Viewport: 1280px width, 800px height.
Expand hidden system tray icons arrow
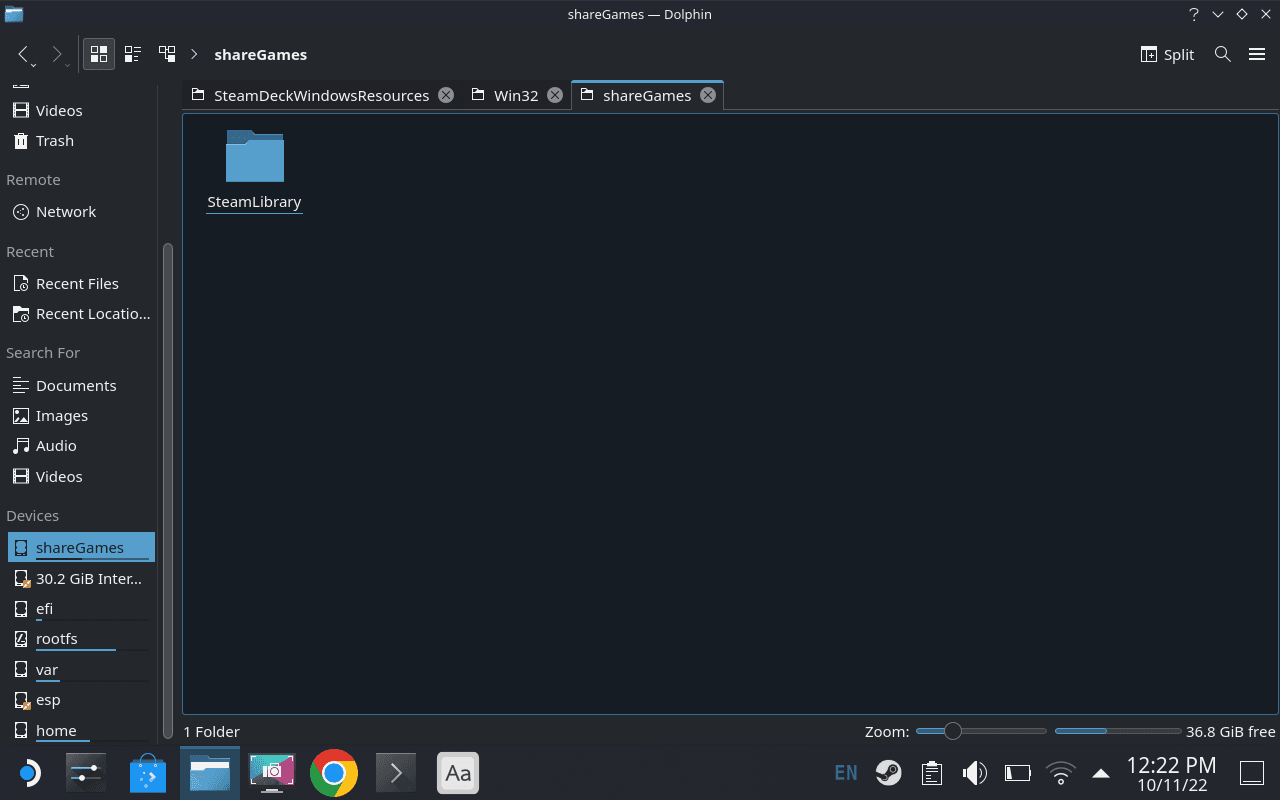(1101, 773)
